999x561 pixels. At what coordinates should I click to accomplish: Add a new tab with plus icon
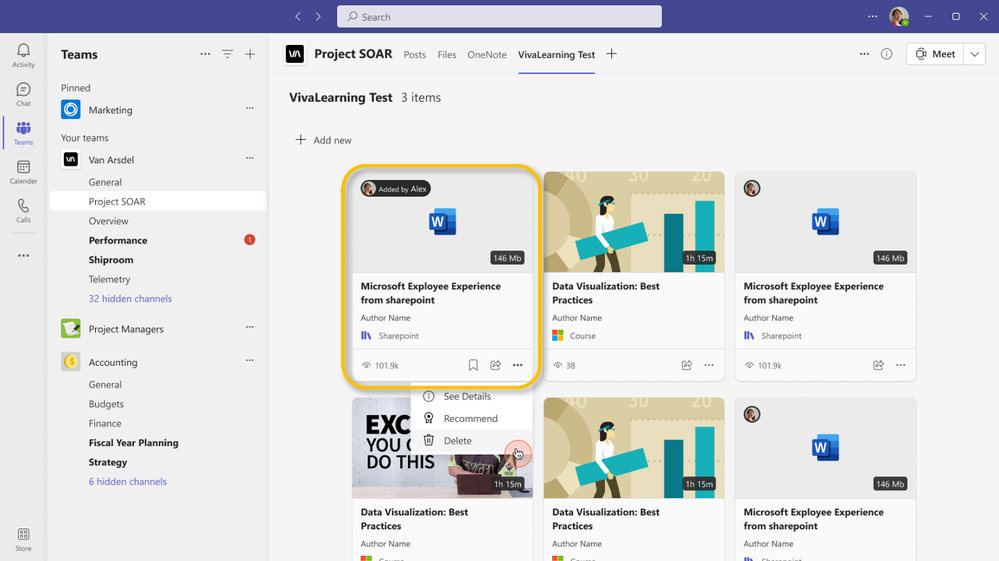coord(612,54)
